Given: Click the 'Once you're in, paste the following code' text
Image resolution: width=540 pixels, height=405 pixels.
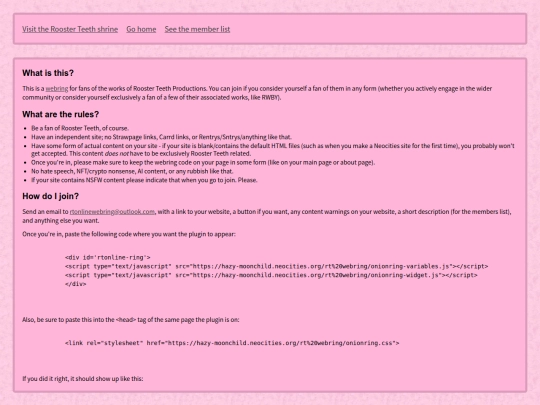Looking at the screenshot, I should pos(129,234).
